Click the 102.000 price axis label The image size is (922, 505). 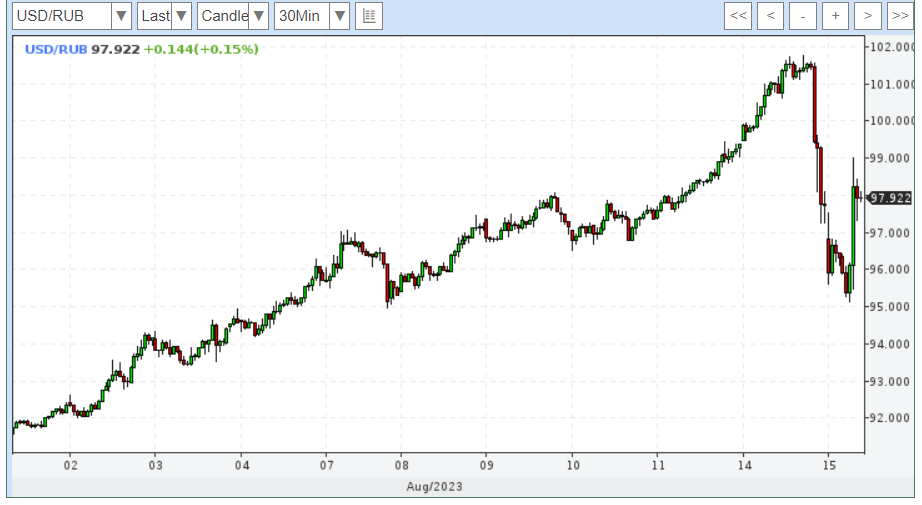click(x=893, y=47)
